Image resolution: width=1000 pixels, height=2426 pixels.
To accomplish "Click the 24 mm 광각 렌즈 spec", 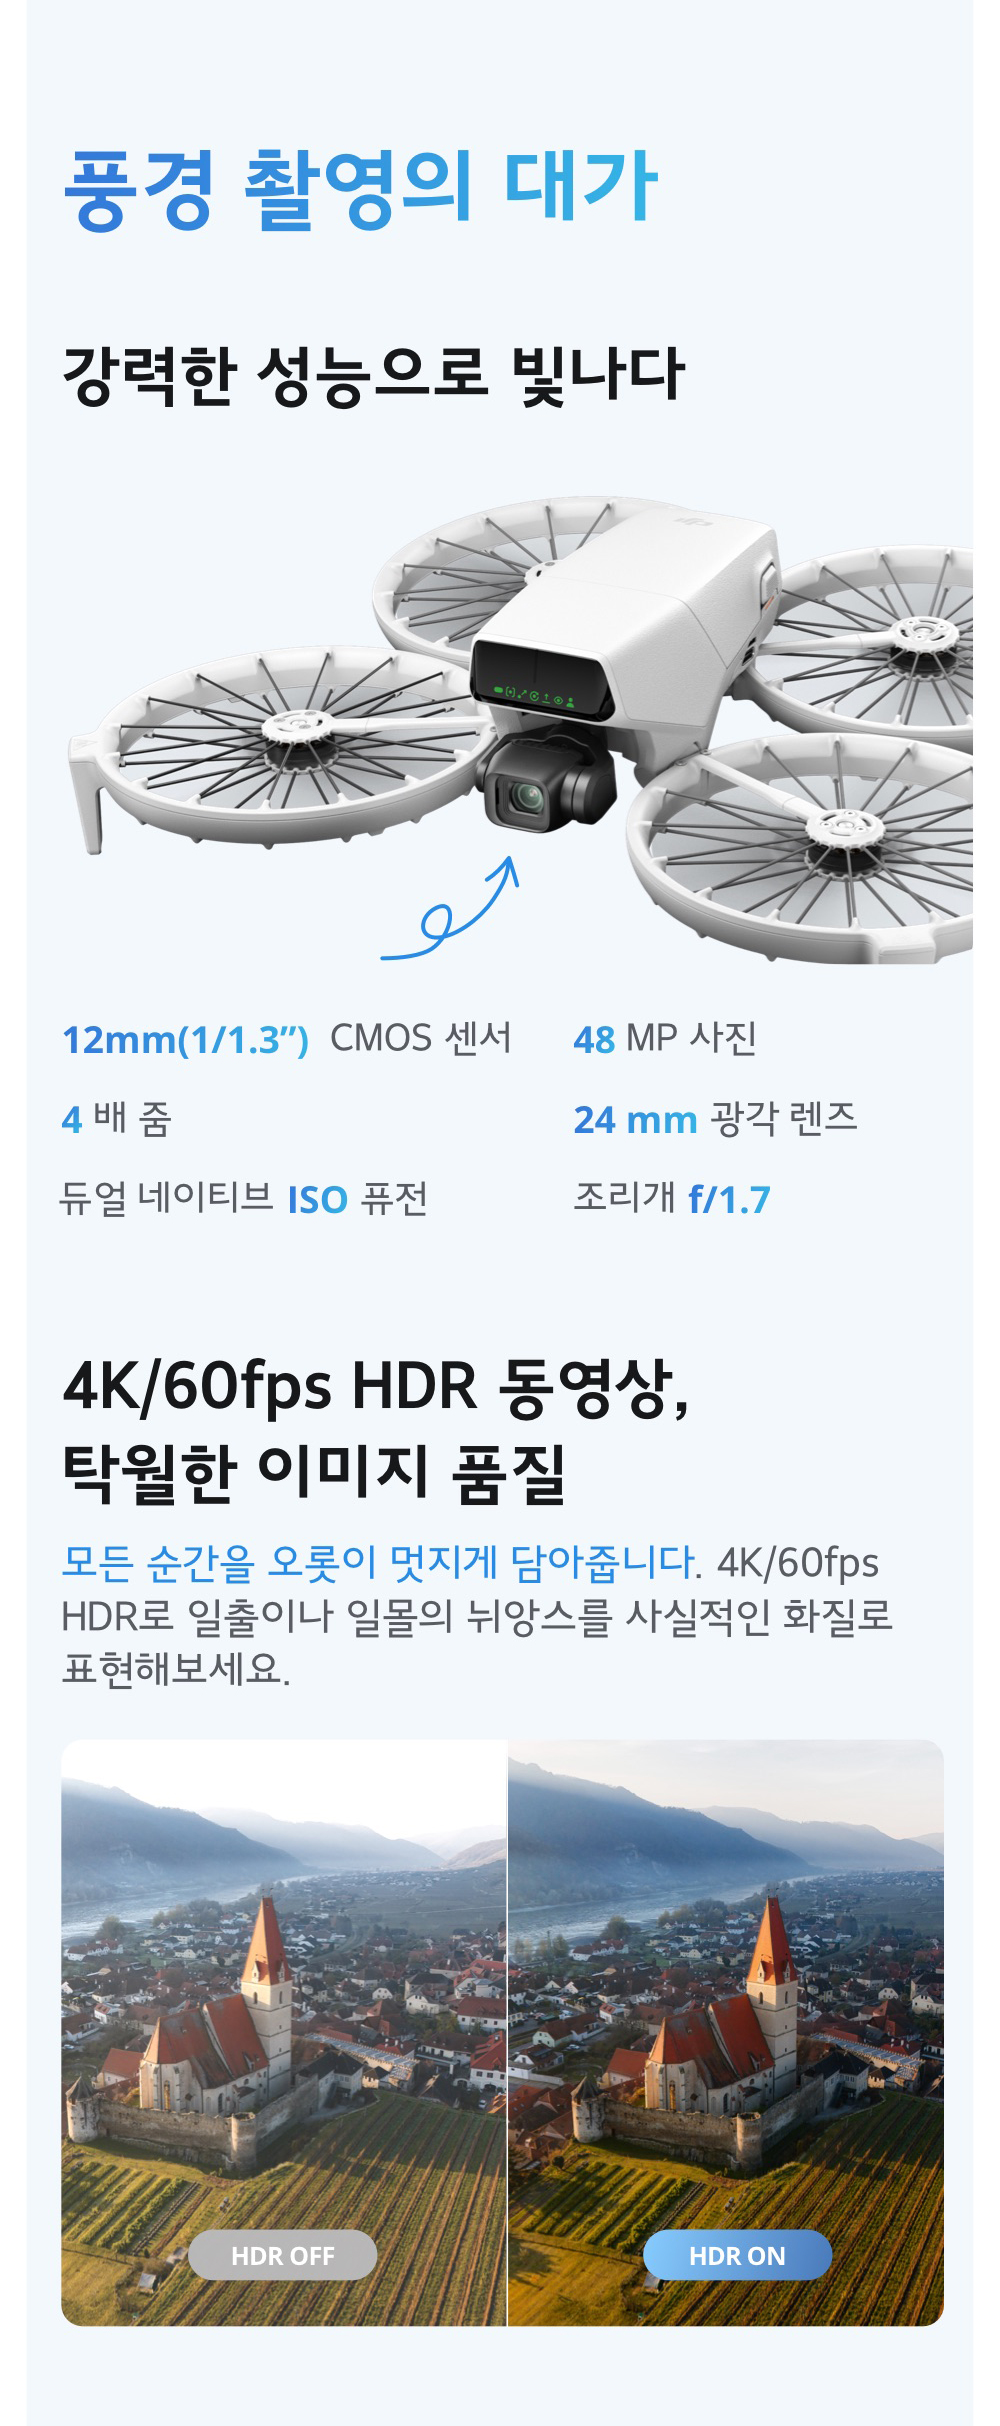I will (x=716, y=1119).
